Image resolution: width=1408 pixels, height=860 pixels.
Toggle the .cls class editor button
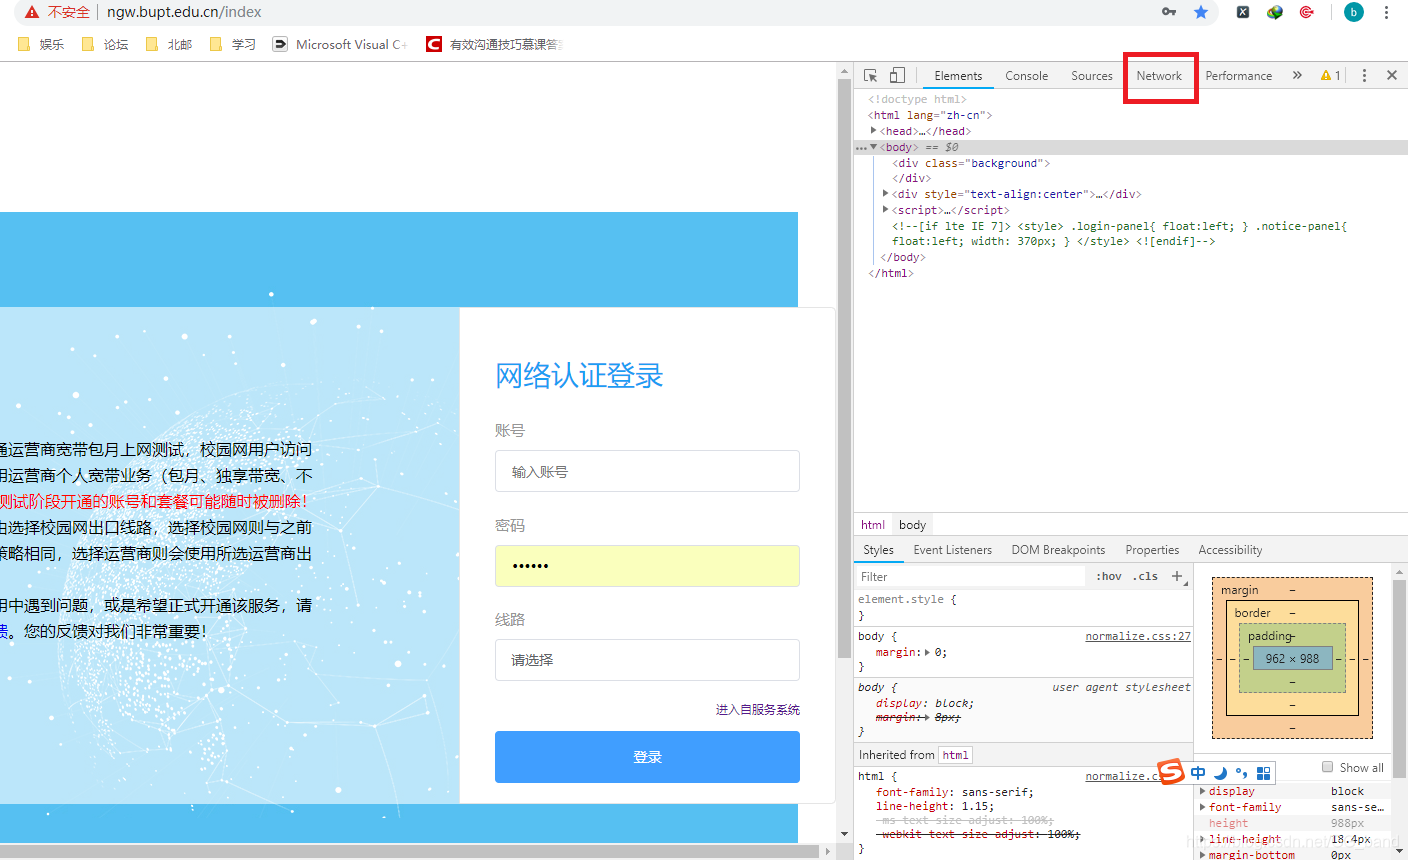(1146, 576)
